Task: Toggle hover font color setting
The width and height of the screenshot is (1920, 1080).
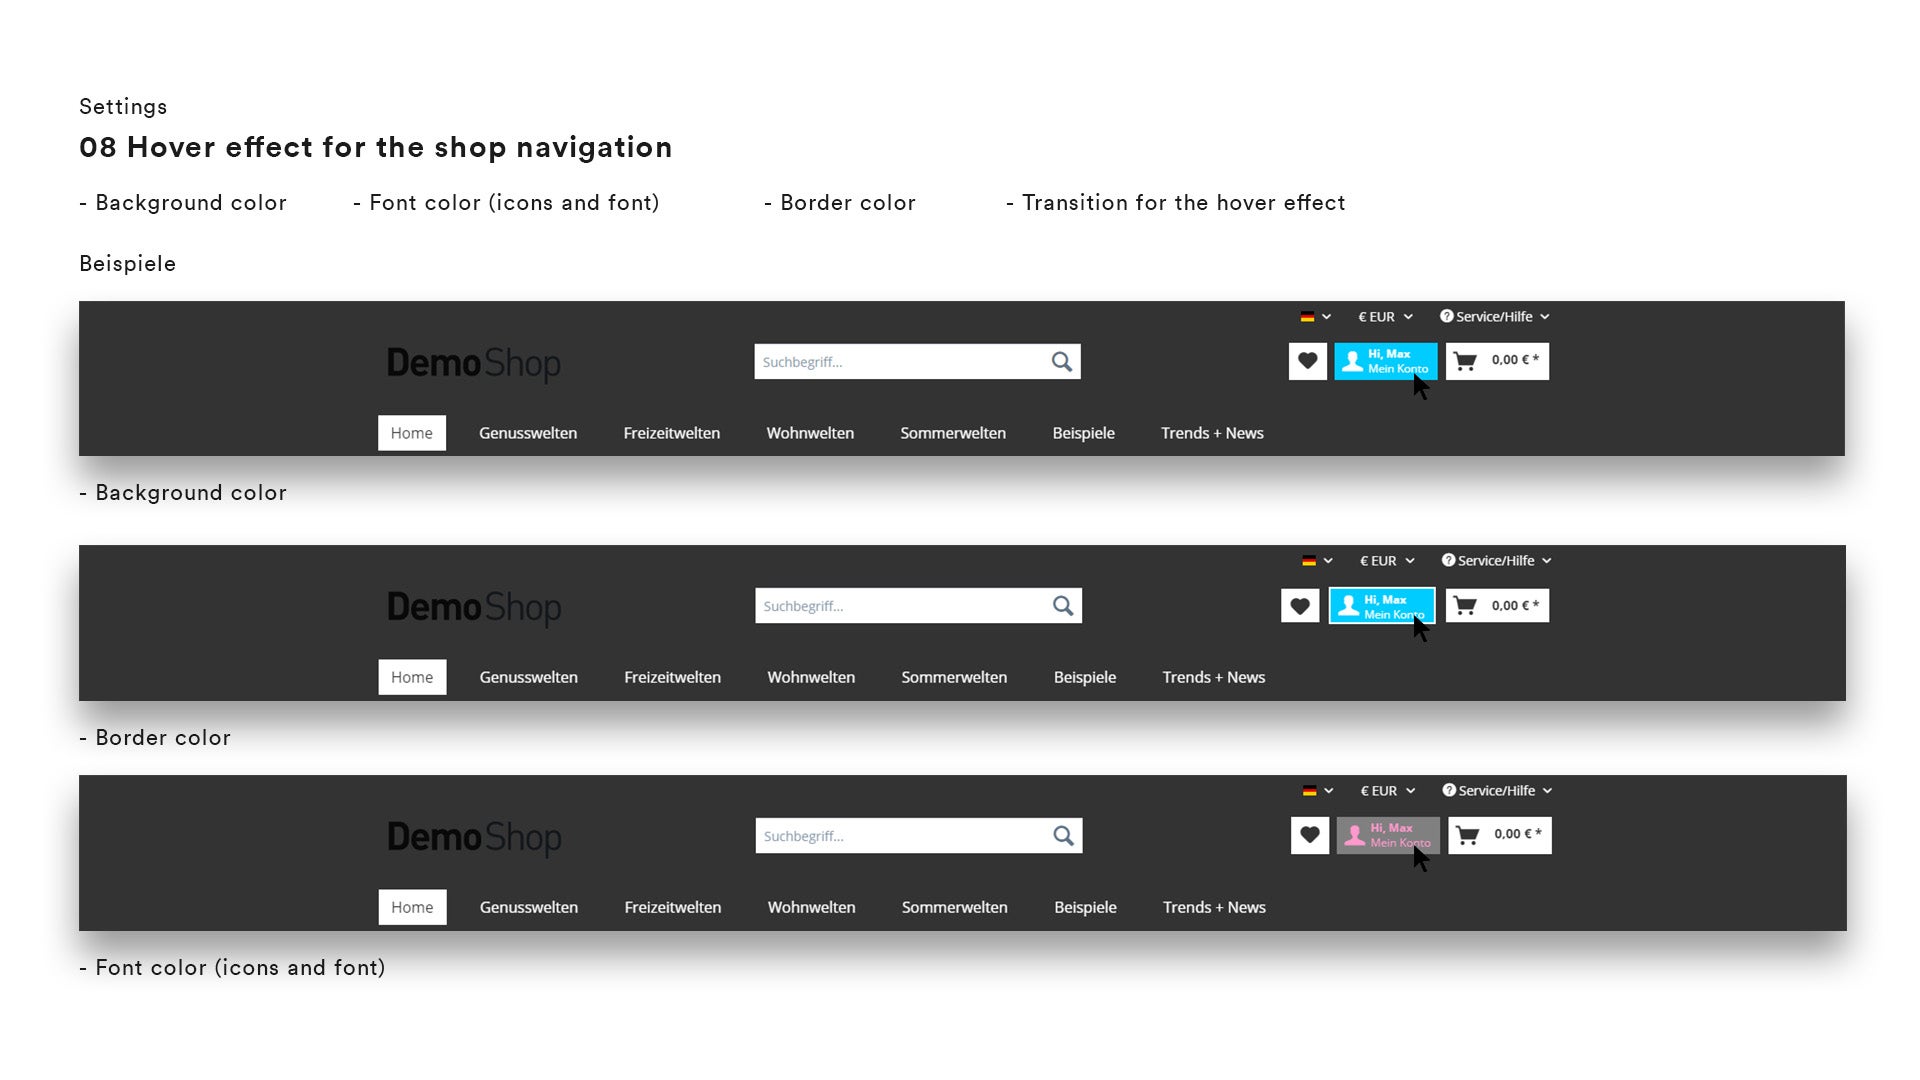Action: point(516,203)
